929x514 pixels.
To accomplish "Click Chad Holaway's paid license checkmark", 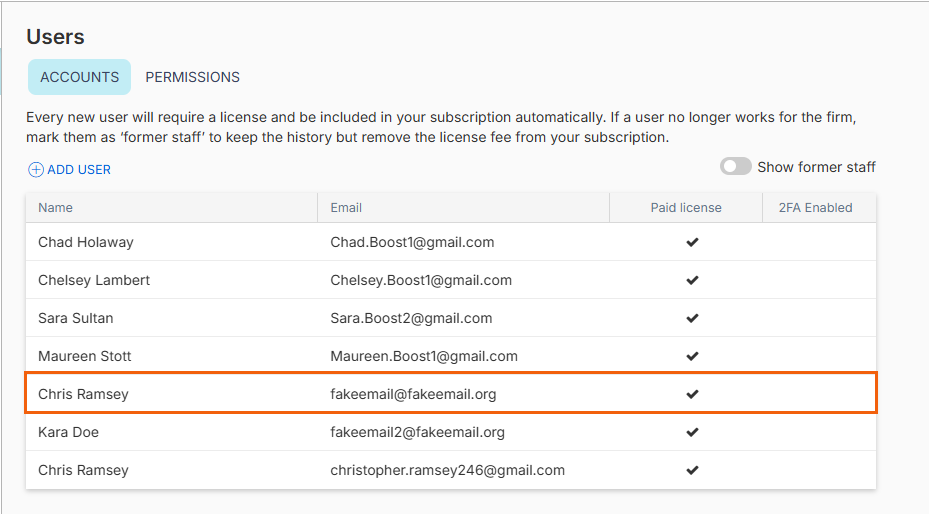I will click(692, 242).
